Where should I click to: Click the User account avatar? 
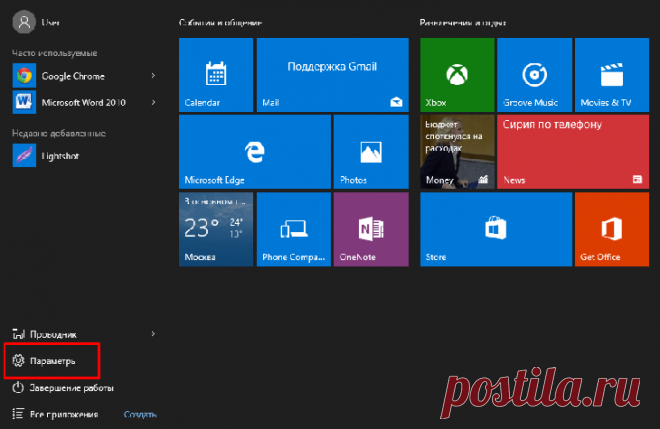(24, 22)
